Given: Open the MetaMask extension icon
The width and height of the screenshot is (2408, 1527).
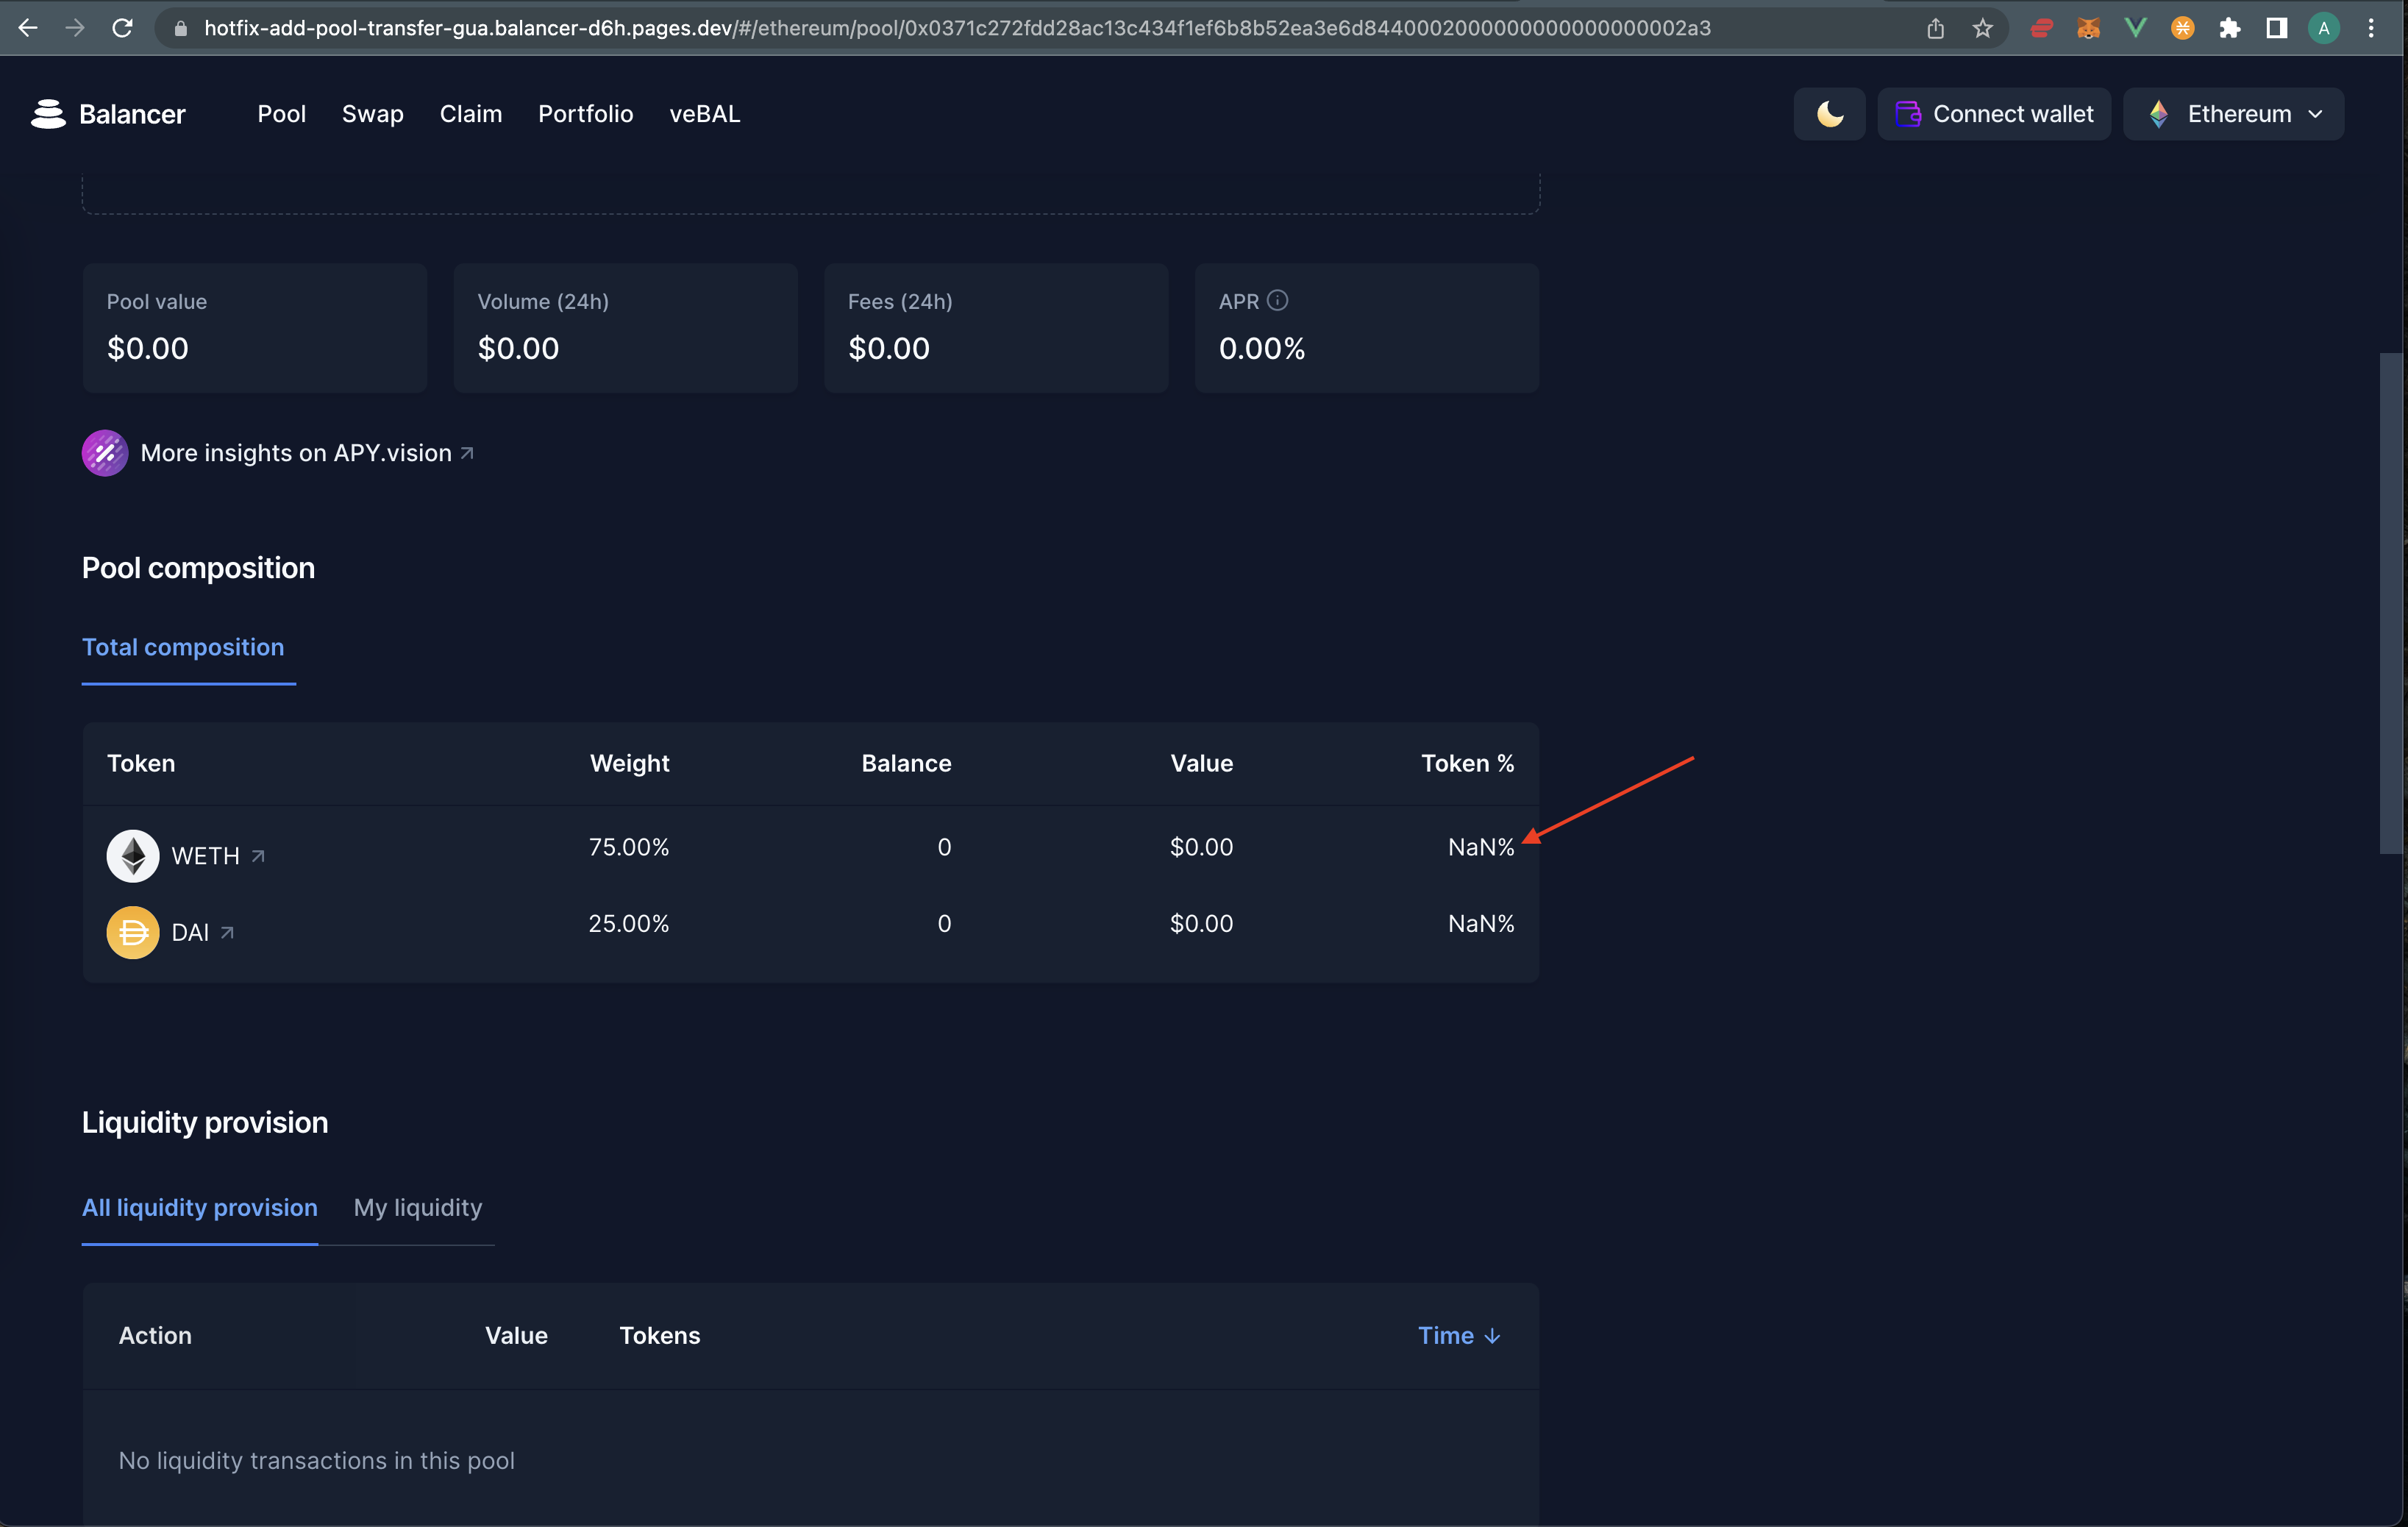Looking at the screenshot, I should (x=2088, y=28).
